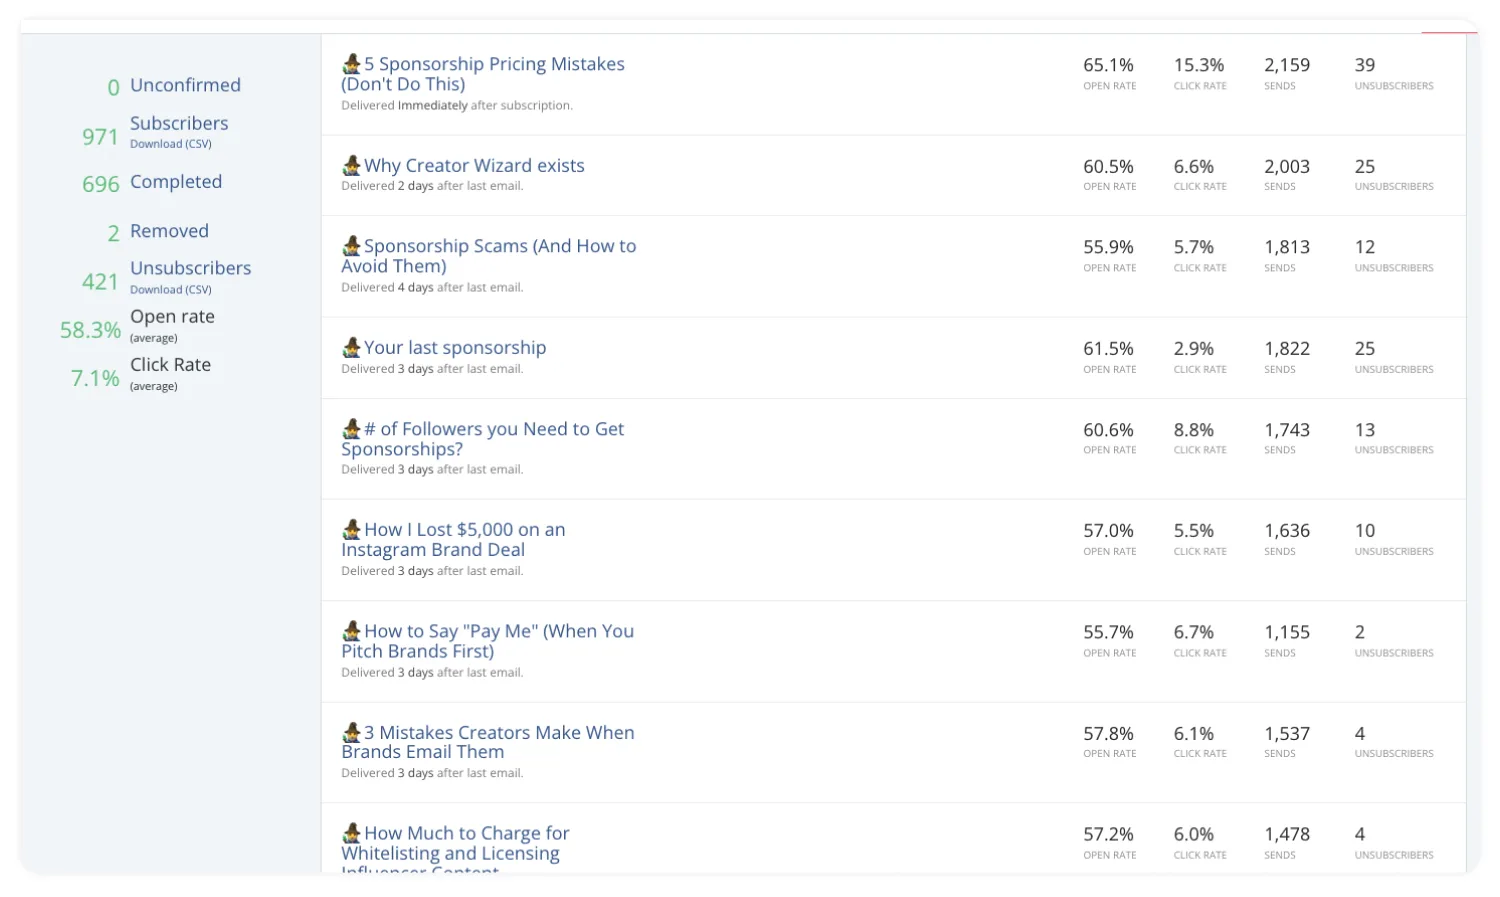This screenshot has height=897, width=1500.
Task: Download the Subscribers CSV file
Action: [171, 144]
